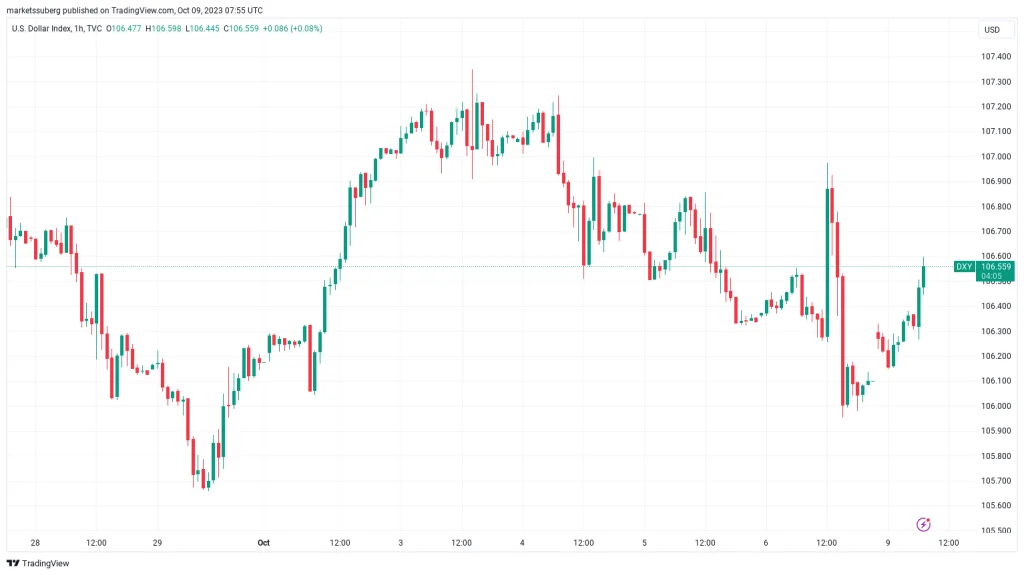Click the TradingView logo at bottom left
Image resolution: width=1024 pixels, height=575 pixels.
(38, 563)
